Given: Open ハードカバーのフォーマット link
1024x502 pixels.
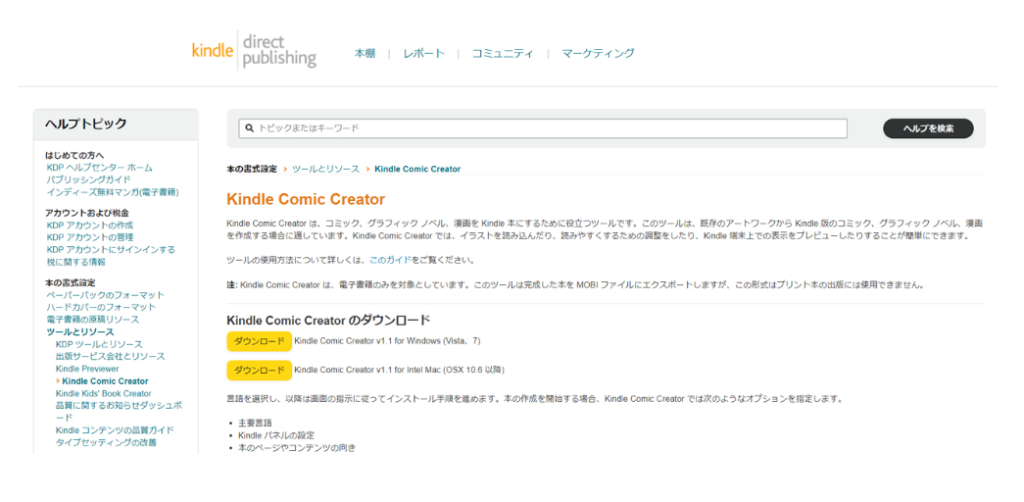Looking at the screenshot, I should point(101,307).
